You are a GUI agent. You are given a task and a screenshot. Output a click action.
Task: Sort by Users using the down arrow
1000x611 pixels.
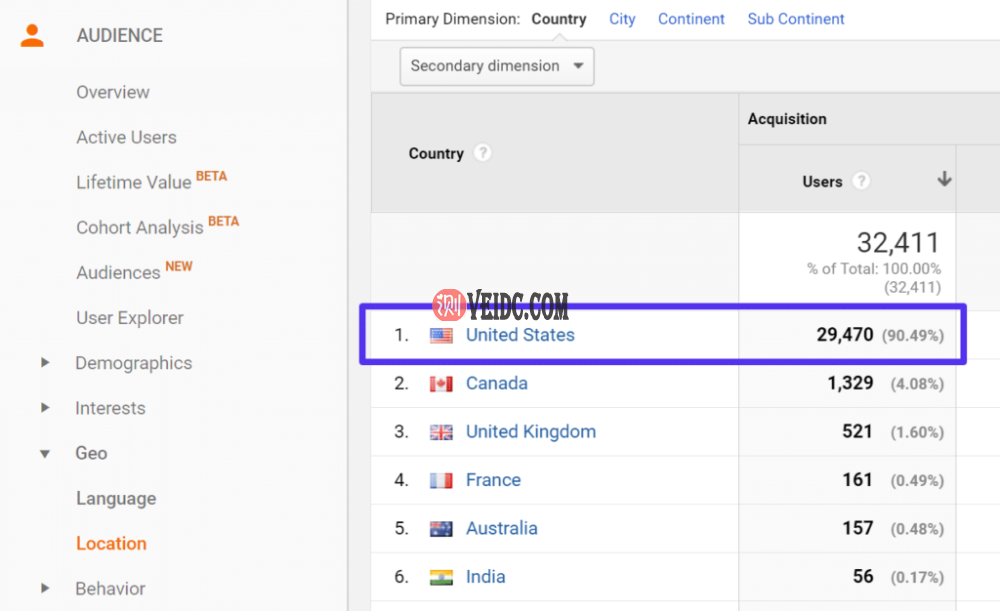coord(943,180)
